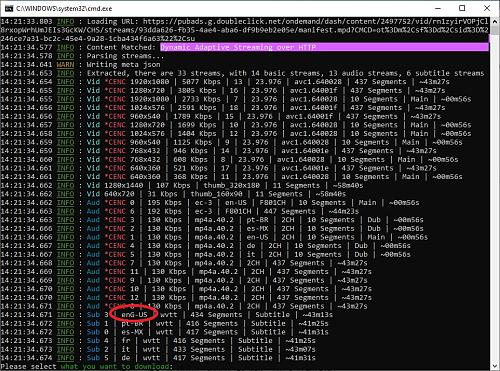Click the vertical scrollbar track
Image resolution: width=500 pixels, height=371 pixels.
[495, 193]
